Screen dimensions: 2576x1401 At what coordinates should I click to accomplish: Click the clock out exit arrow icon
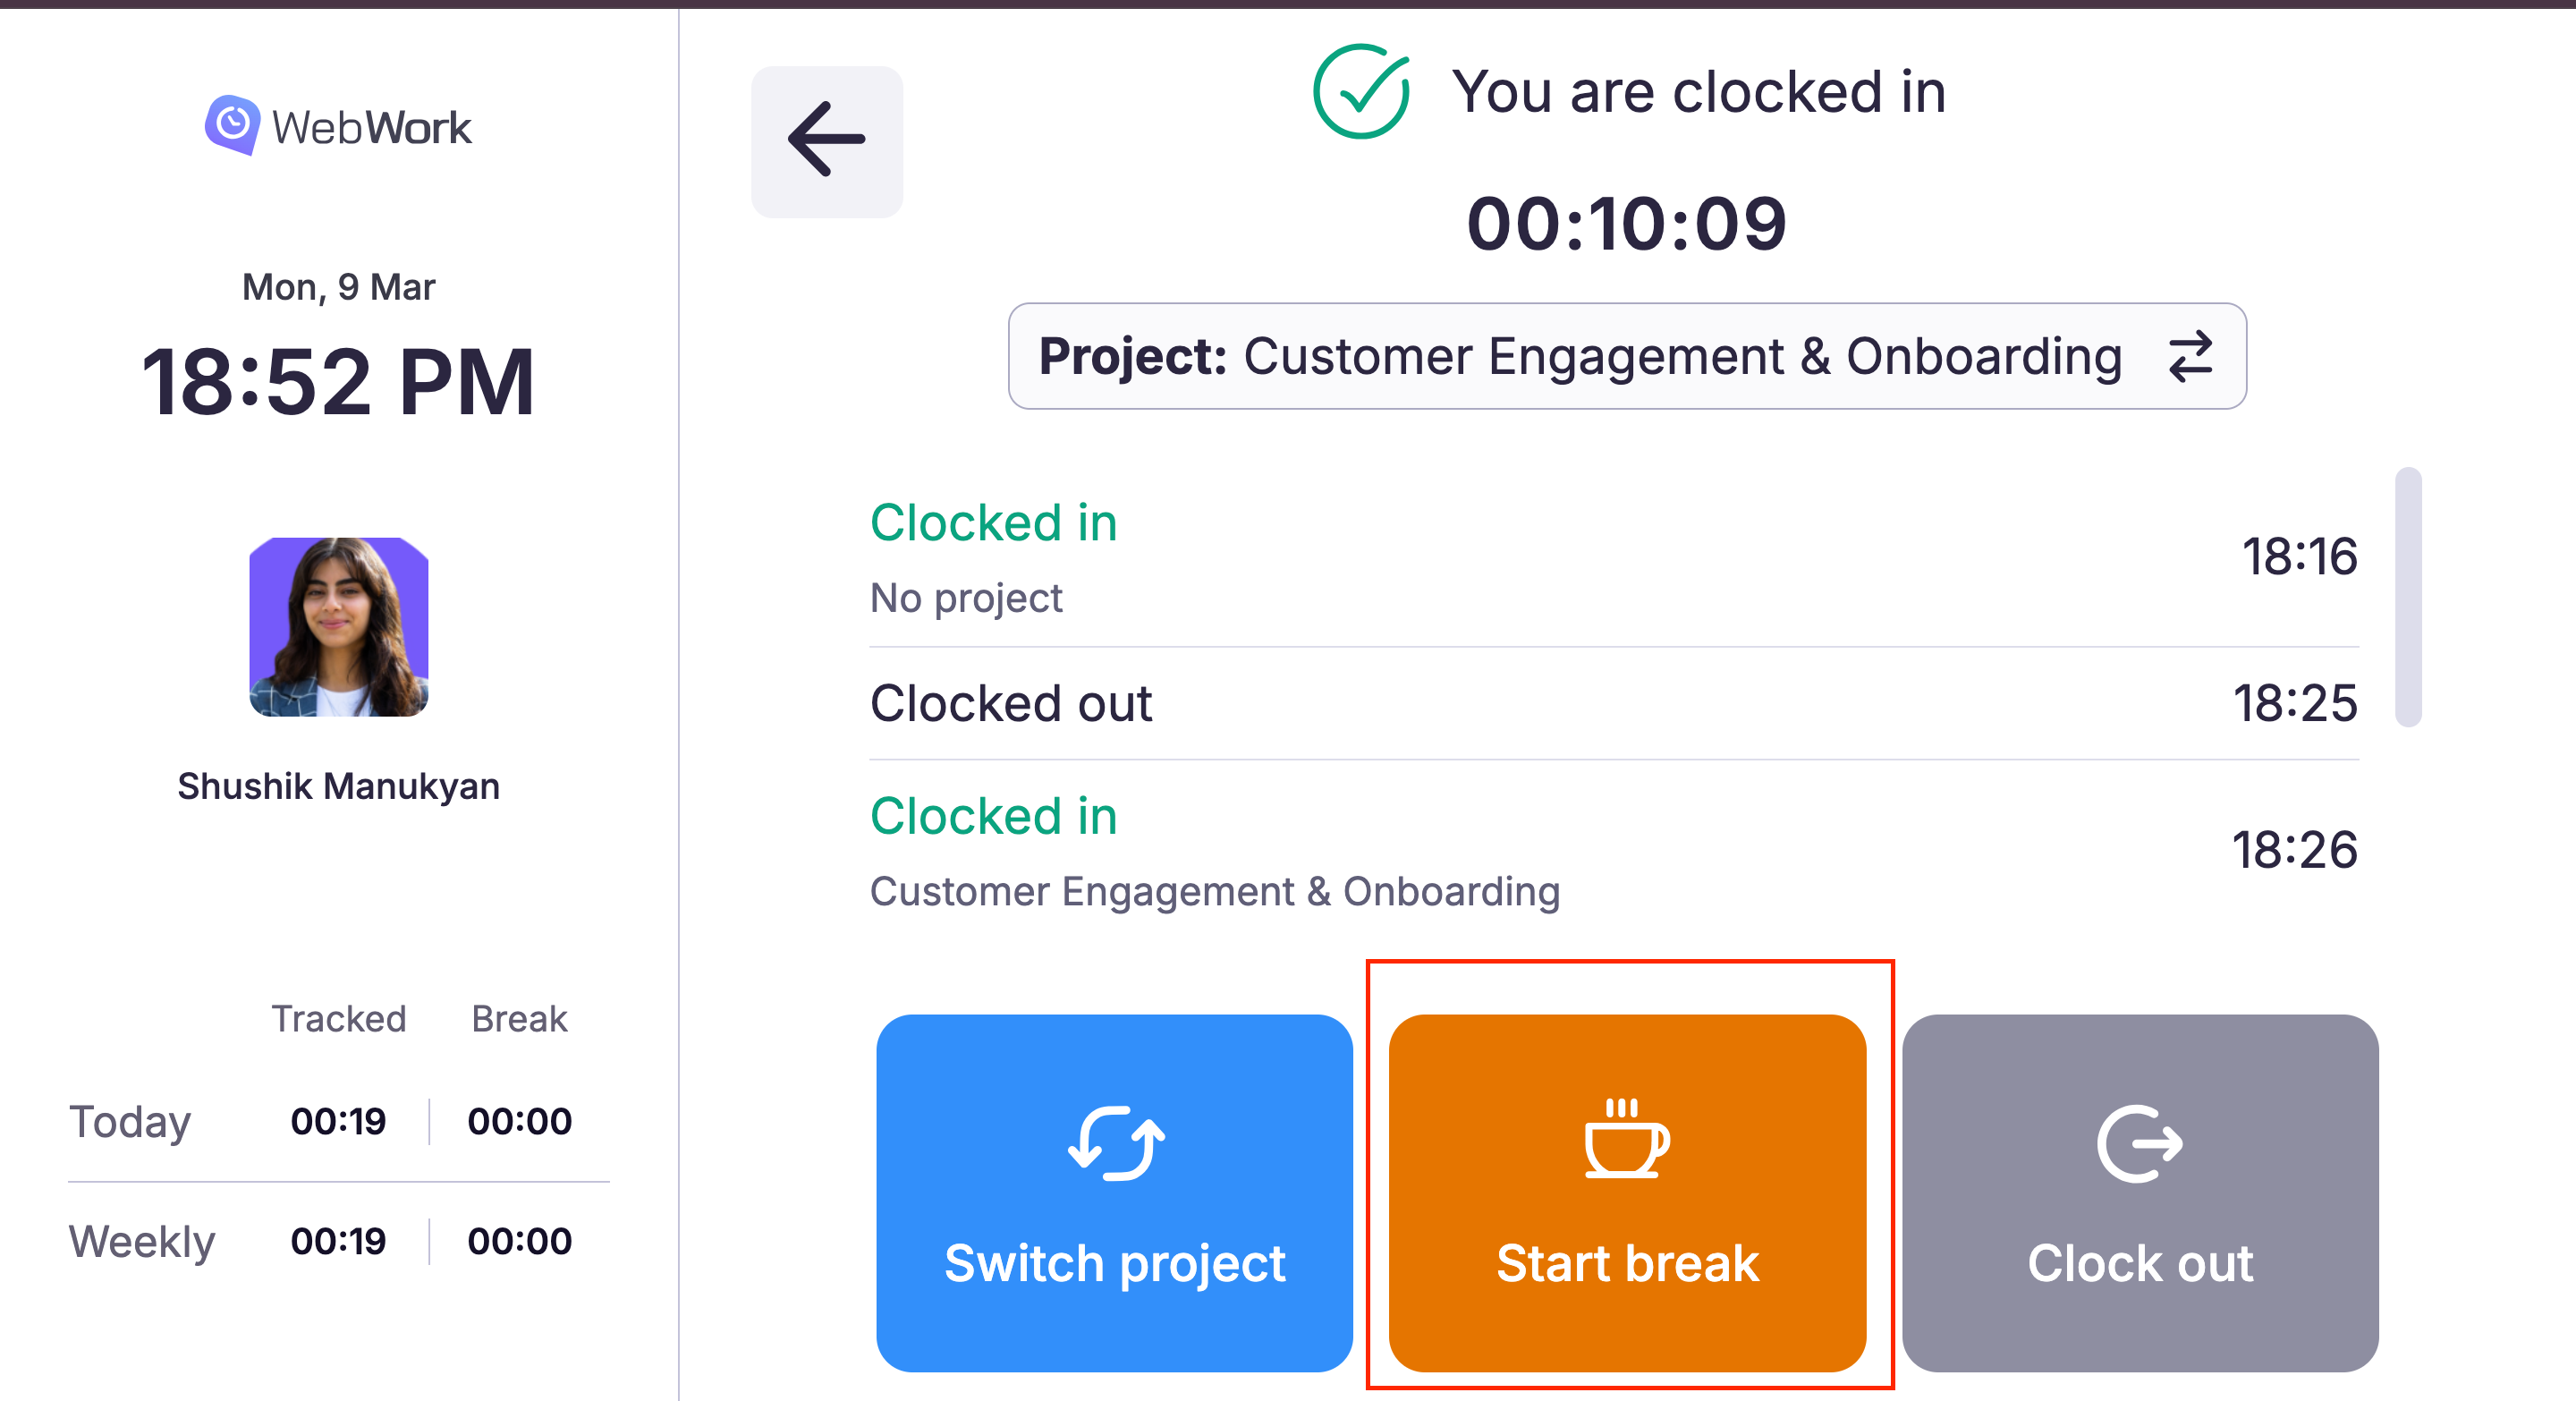pyautogui.click(x=2139, y=1143)
